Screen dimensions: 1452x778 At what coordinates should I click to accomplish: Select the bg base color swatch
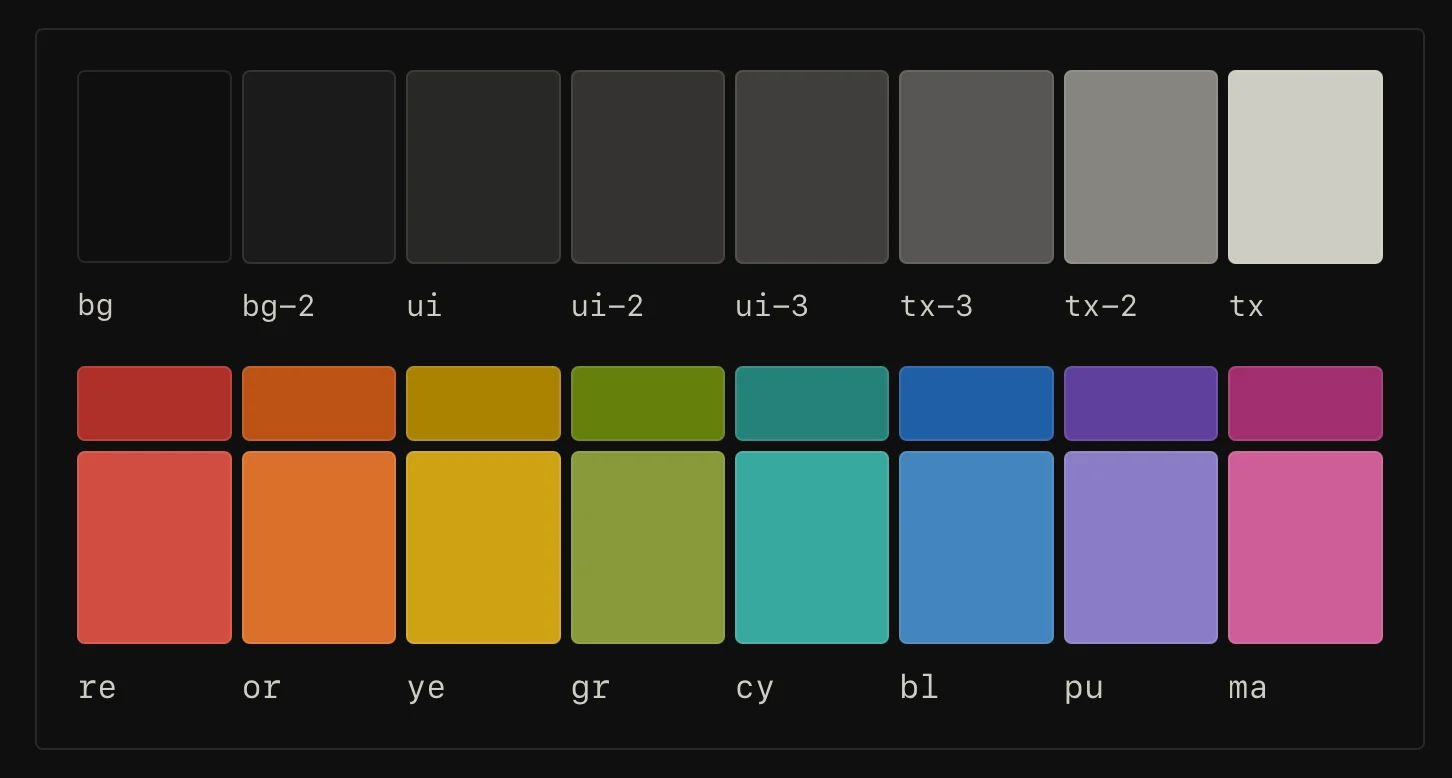[154, 167]
